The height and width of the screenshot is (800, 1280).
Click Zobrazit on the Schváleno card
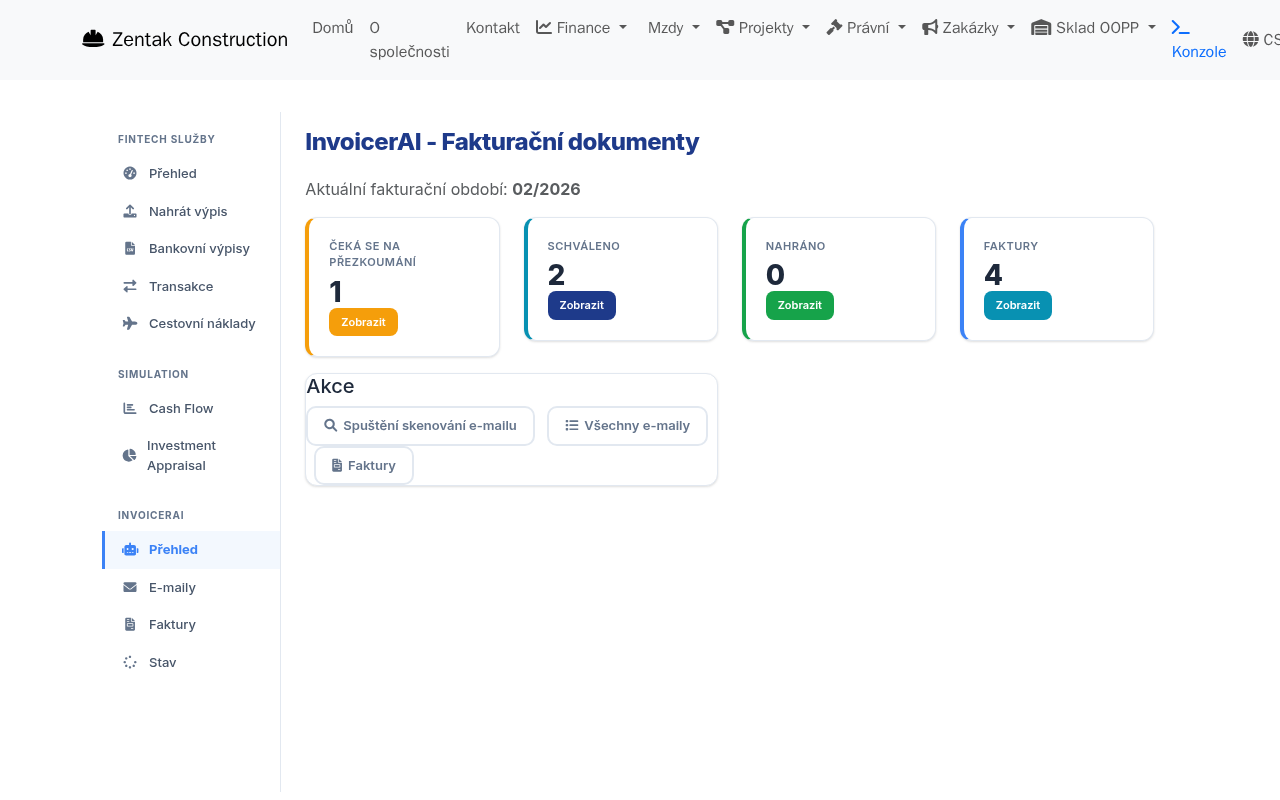click(581, 305)
